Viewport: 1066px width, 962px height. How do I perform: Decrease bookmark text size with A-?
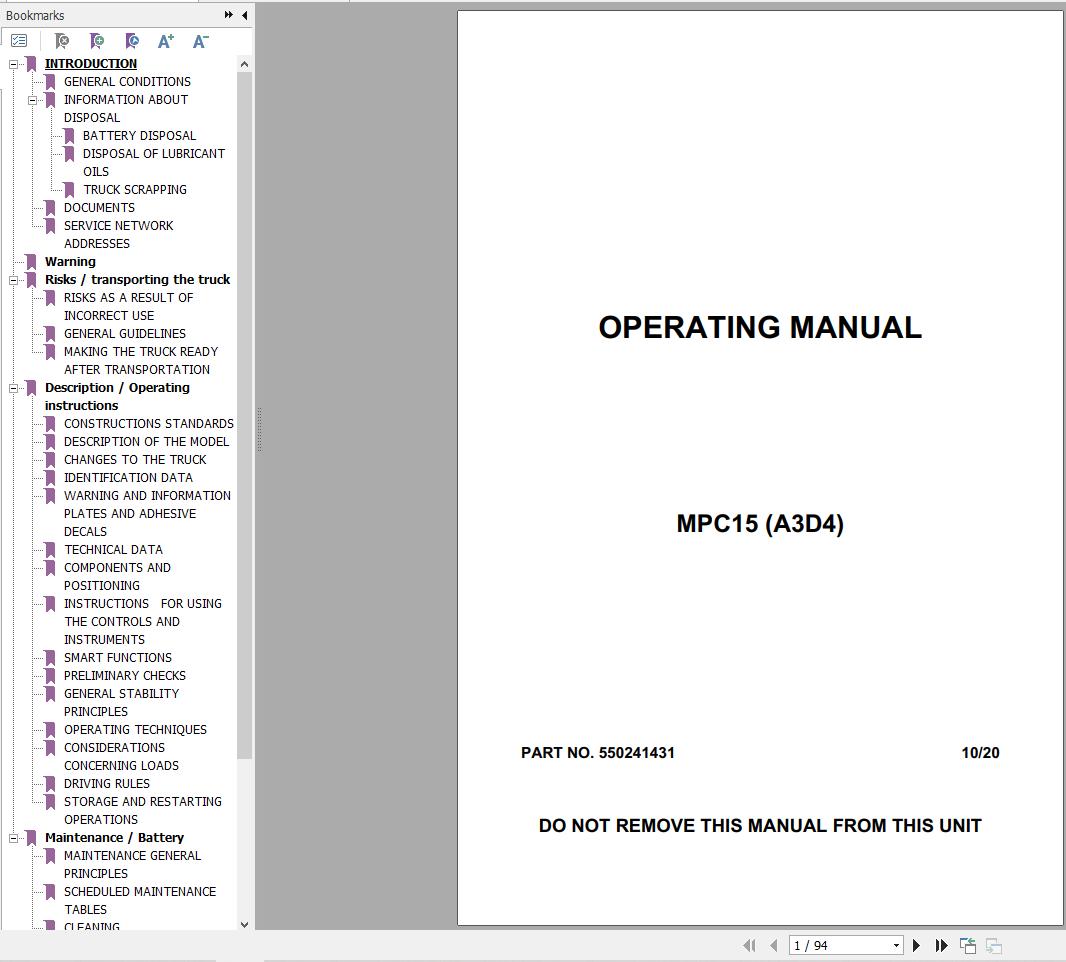[x=201, y=41]
